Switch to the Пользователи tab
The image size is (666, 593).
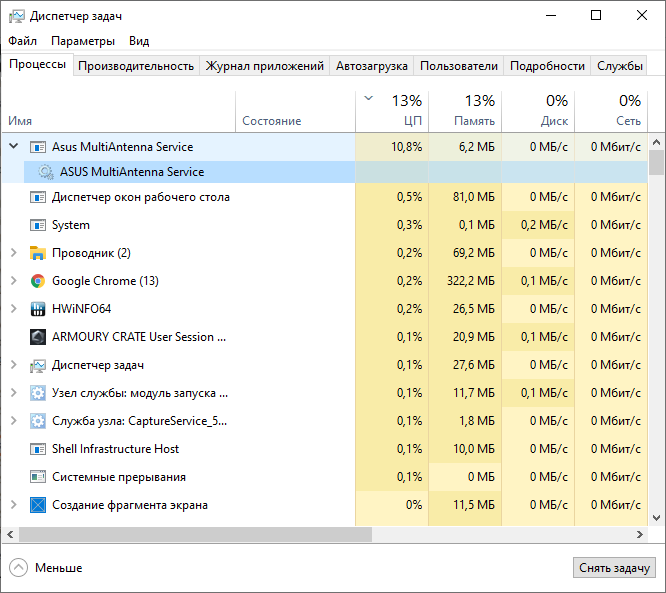point(459,66)
